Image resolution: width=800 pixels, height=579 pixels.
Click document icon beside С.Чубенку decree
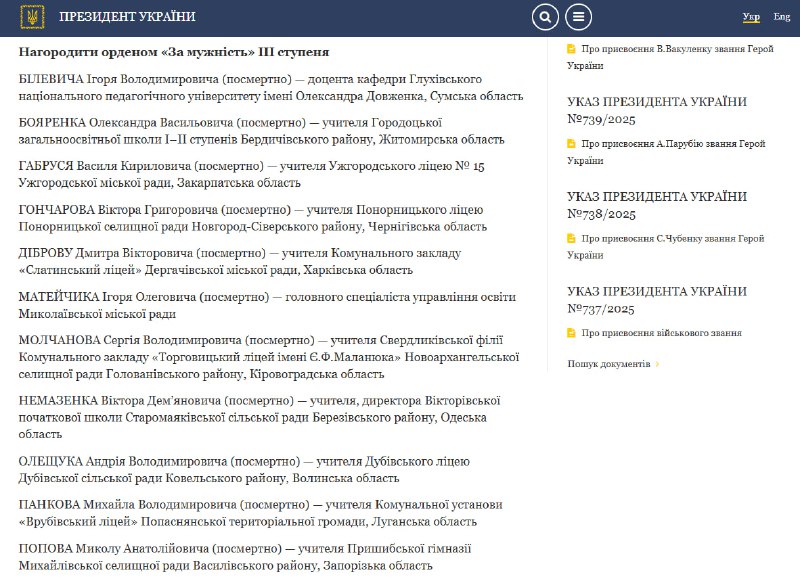(x=571, y=238)
